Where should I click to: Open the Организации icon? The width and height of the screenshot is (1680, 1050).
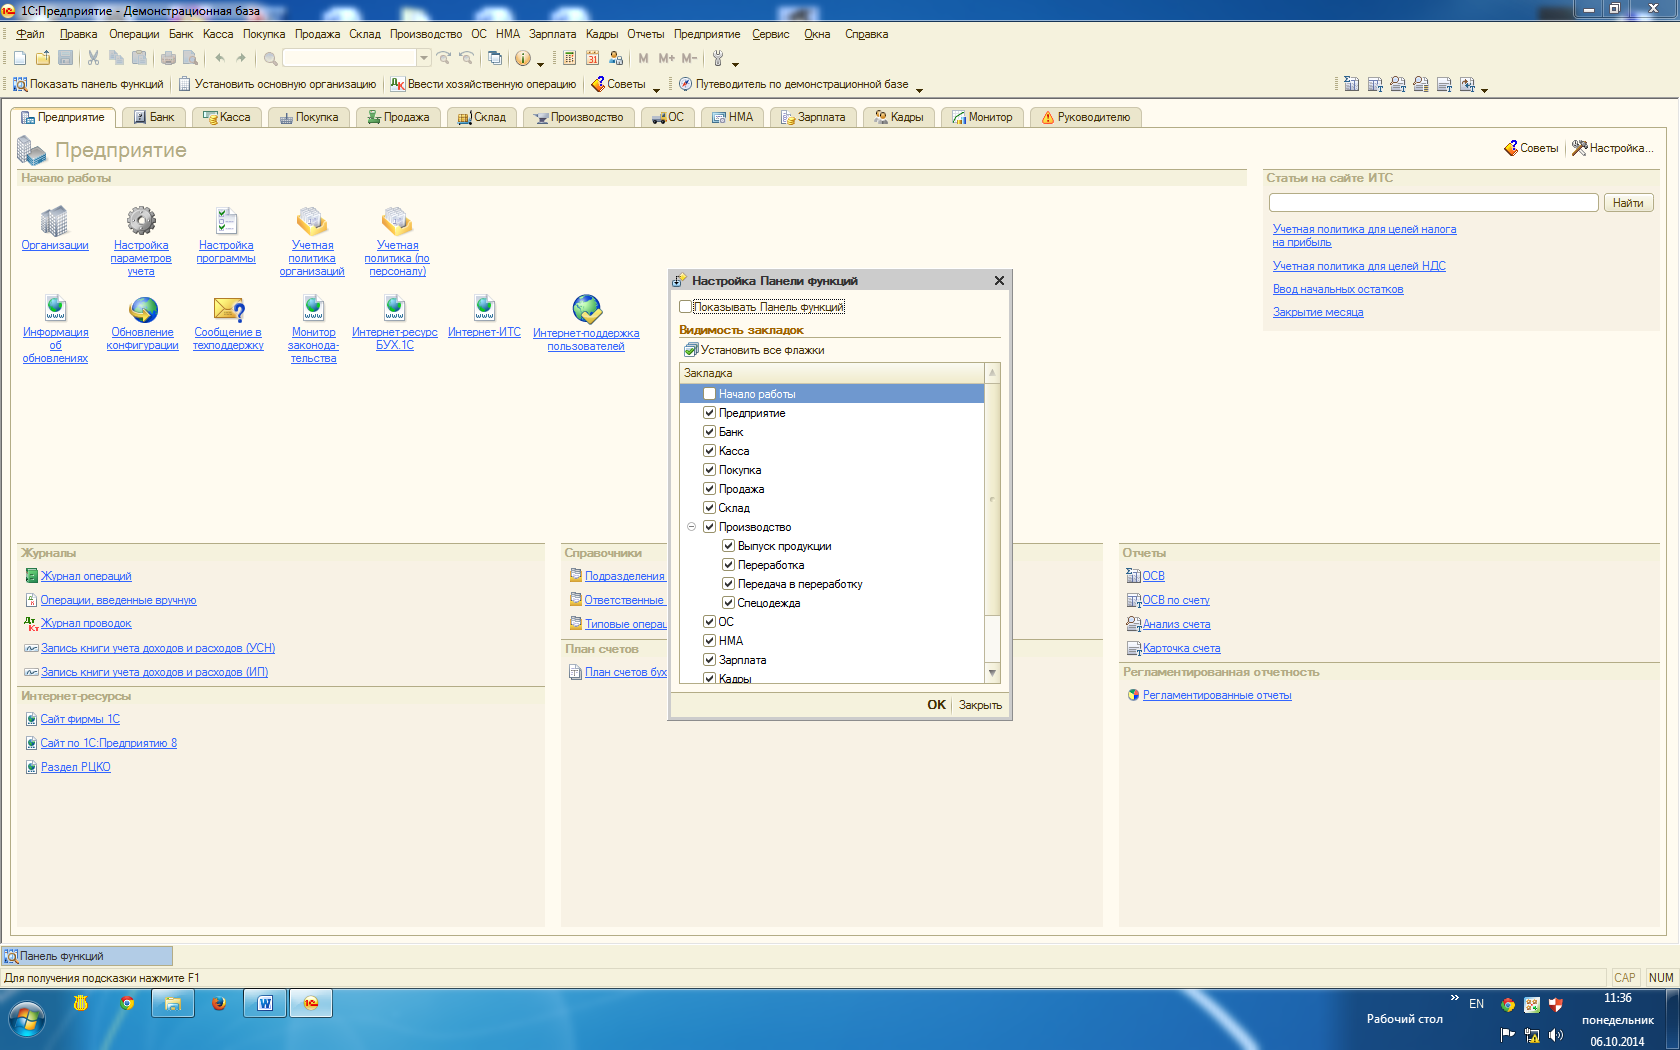coord(54,221)
